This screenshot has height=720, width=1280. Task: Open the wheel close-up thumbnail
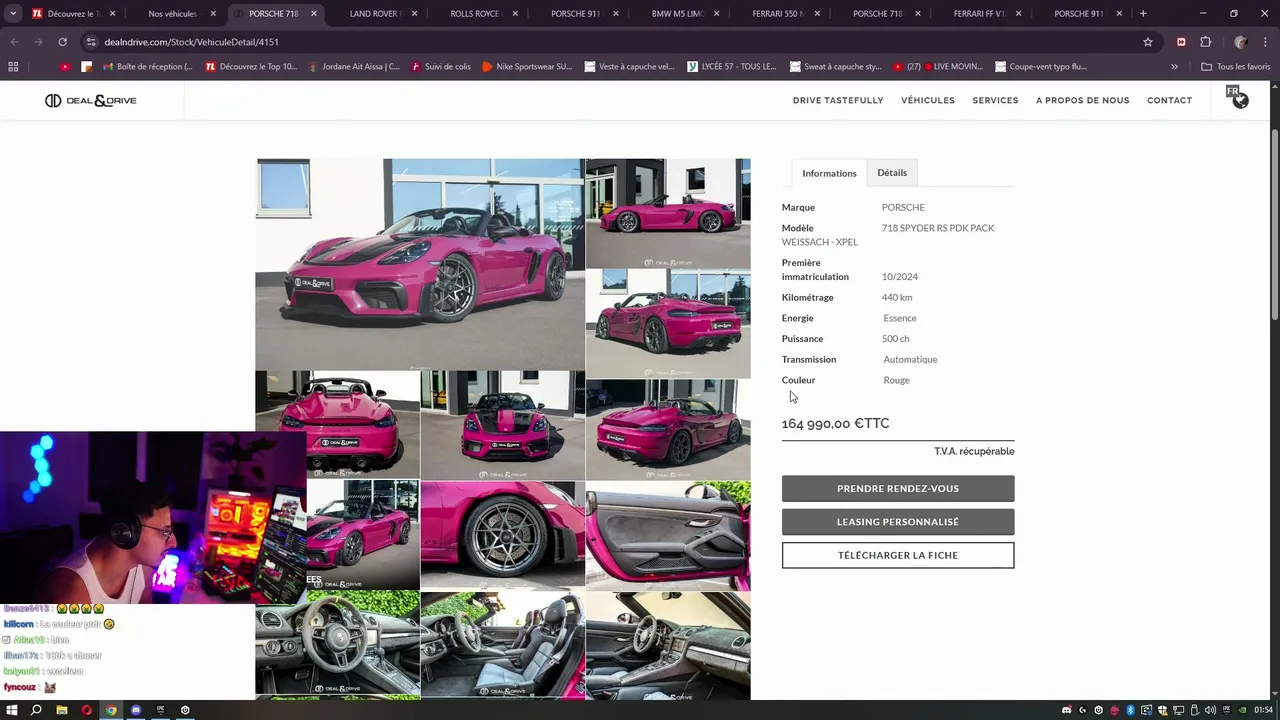(x=503, y=535)
